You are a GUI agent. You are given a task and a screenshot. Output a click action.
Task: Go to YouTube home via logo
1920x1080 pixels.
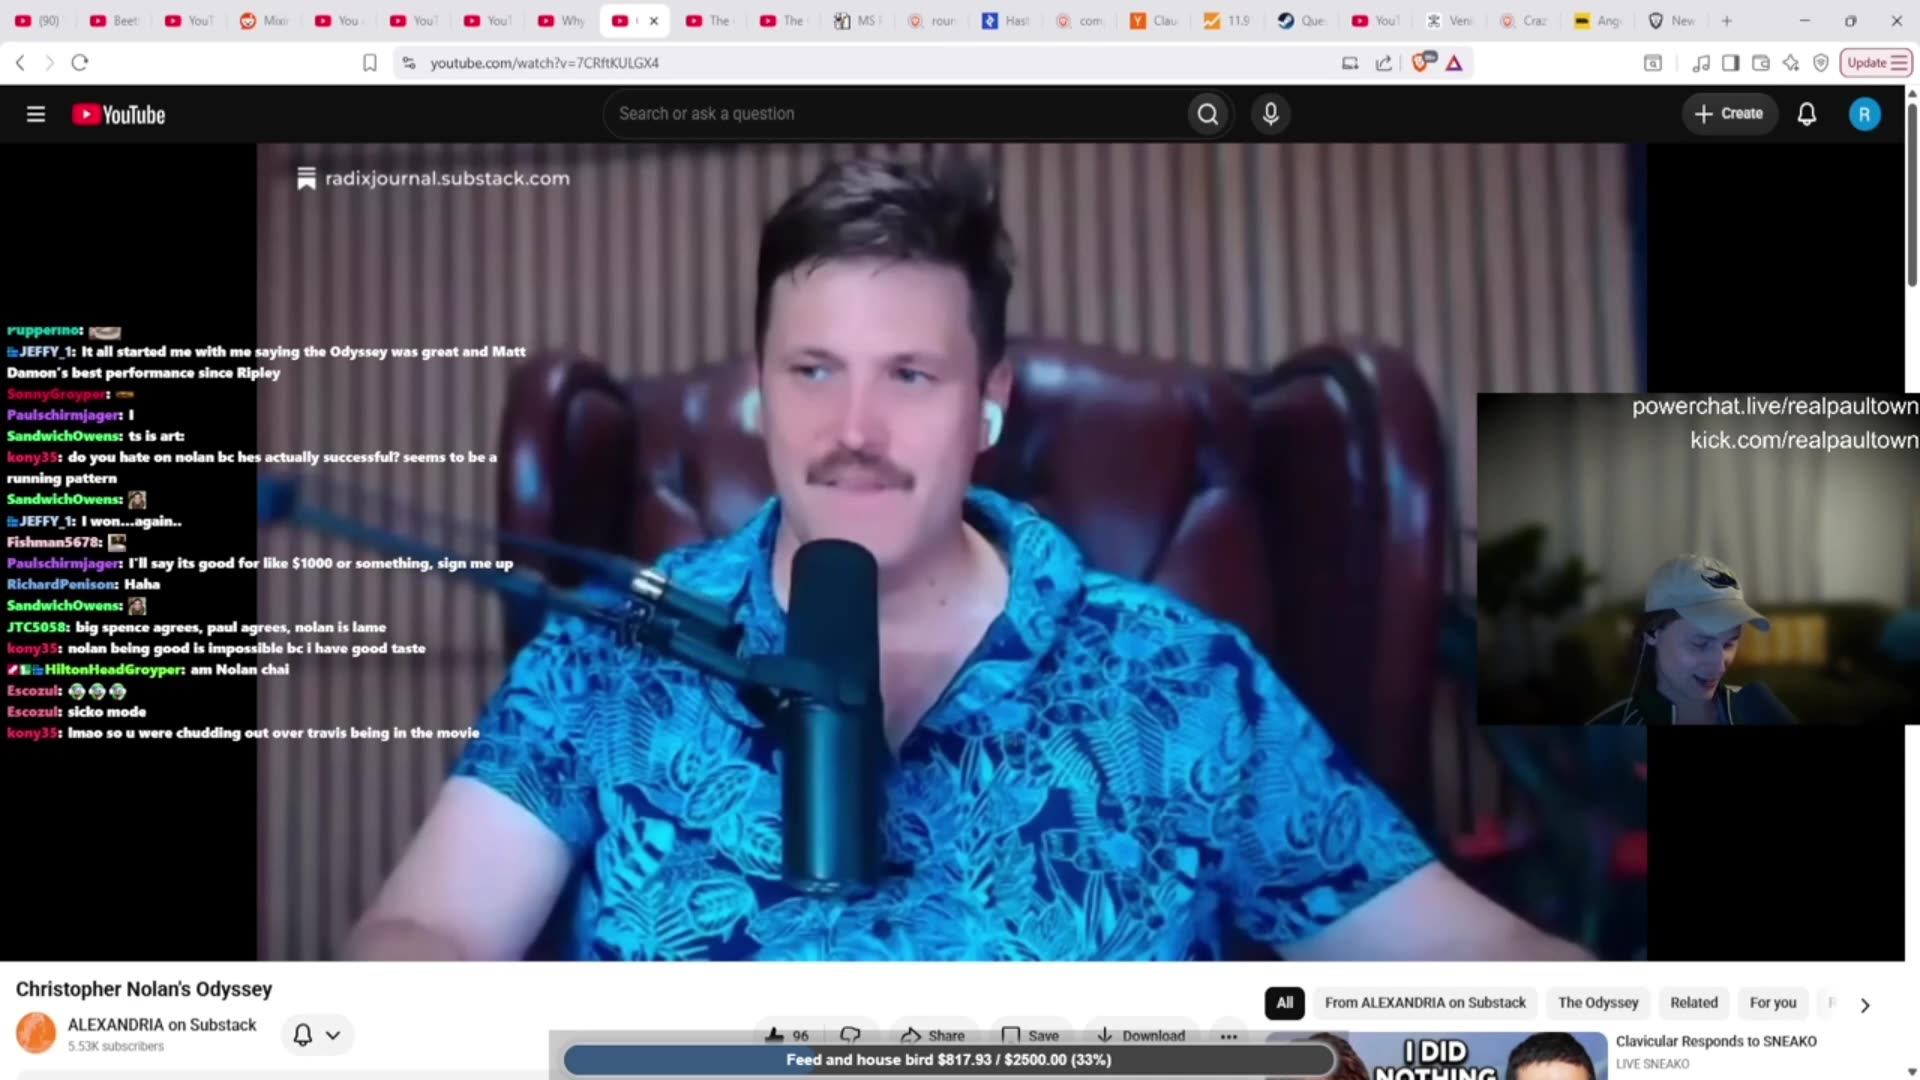pyautogui.click(x=119, y=115)
